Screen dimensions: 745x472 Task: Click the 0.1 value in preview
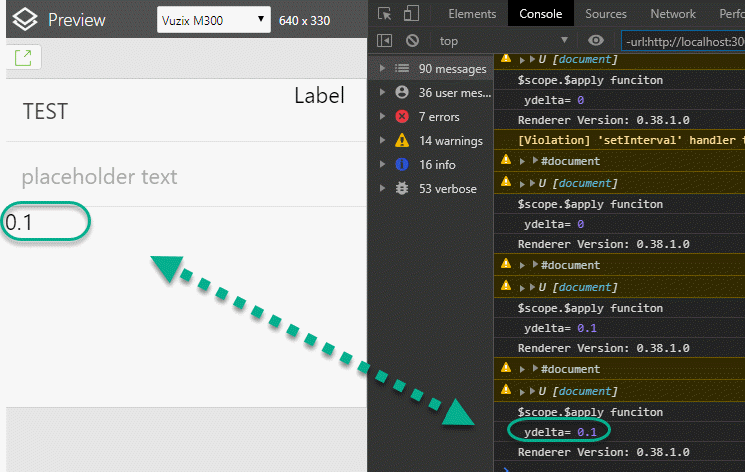point(19,222)
